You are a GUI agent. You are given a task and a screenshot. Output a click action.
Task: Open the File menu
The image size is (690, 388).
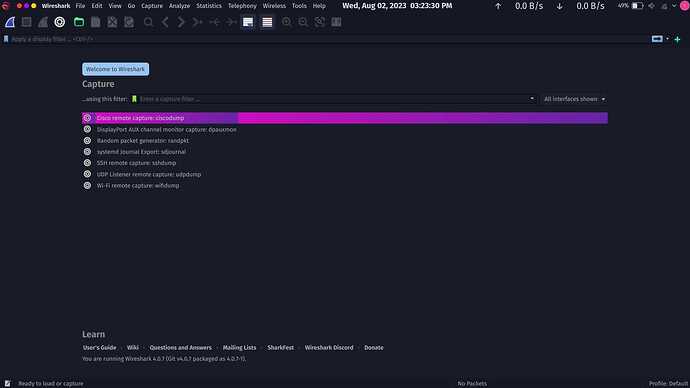(x=80, y=6)
